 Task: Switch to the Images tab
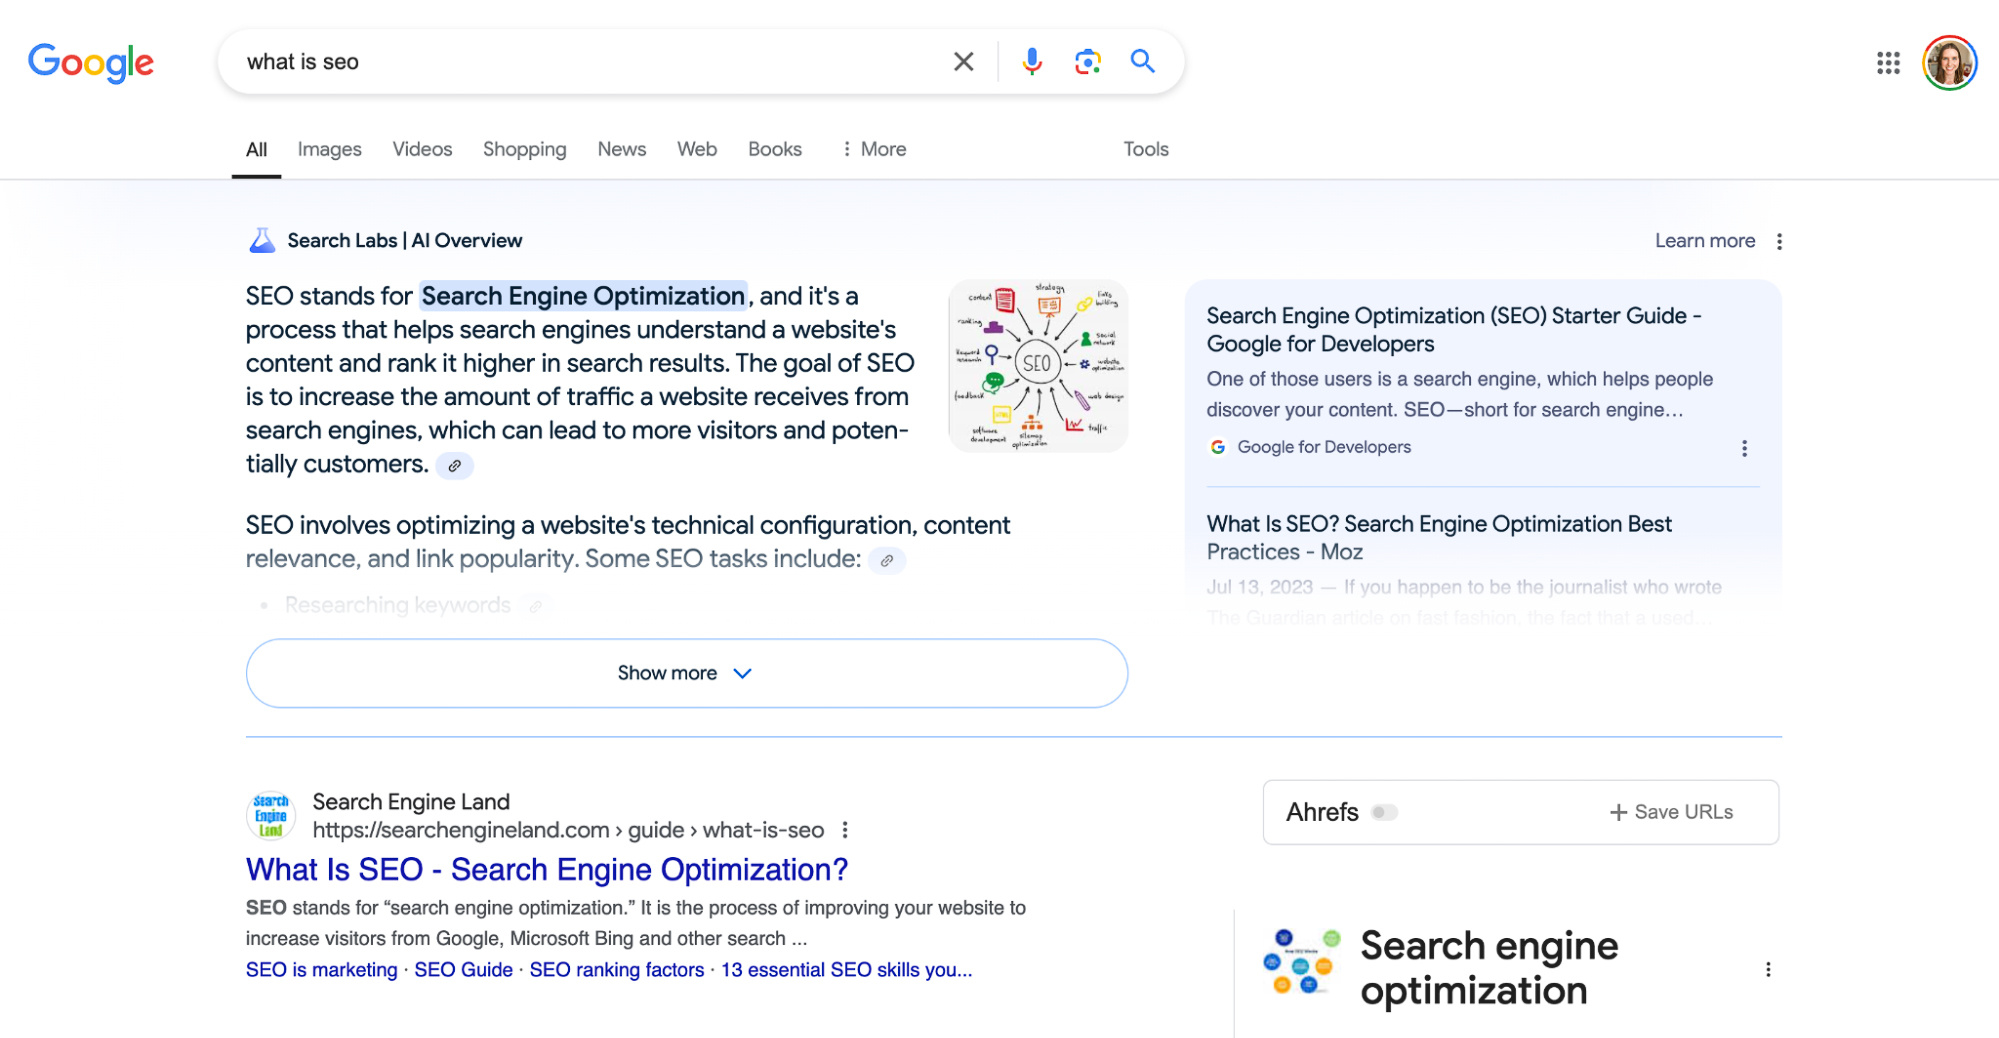[x=330, y=149]
